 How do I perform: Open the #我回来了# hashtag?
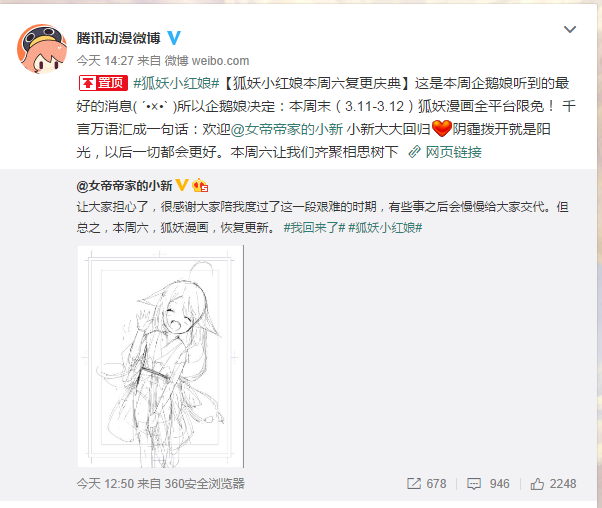click(314, 228)
